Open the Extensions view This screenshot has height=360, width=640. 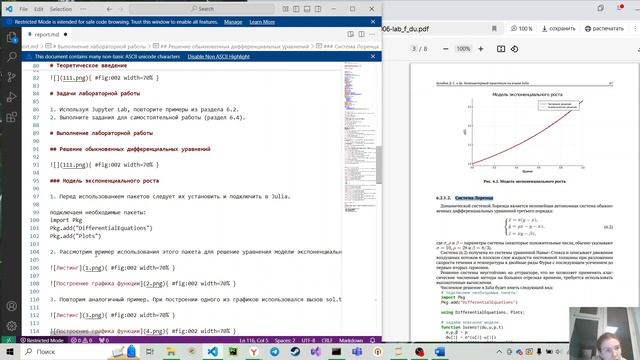pos(11,118)
